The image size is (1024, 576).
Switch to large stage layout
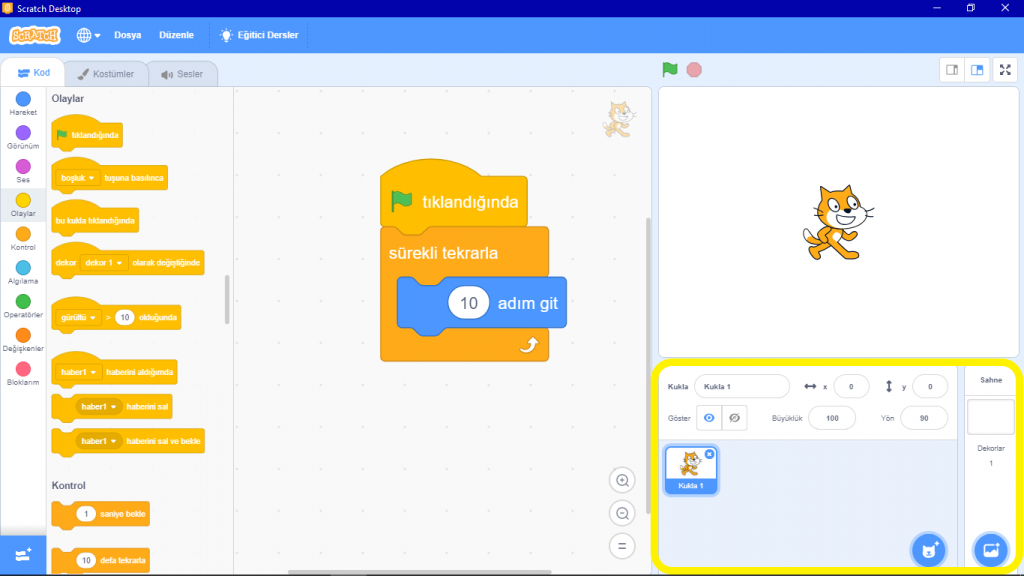pyautogui.click(x=977, y=70)
